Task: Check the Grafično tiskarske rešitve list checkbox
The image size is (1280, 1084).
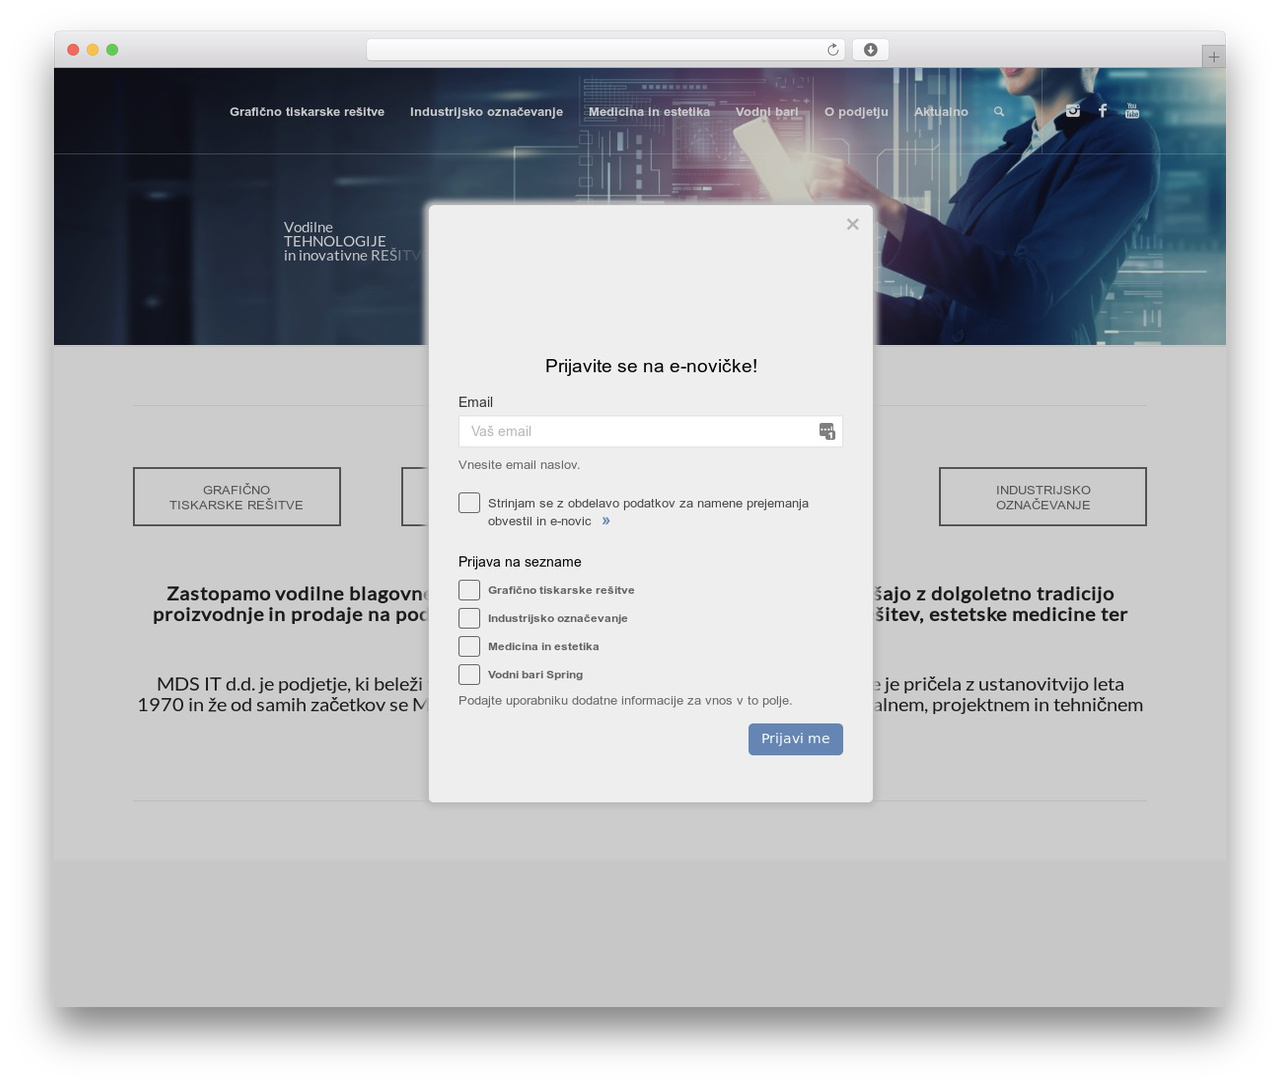Action: pyautogui.click(x=469, y=590)
